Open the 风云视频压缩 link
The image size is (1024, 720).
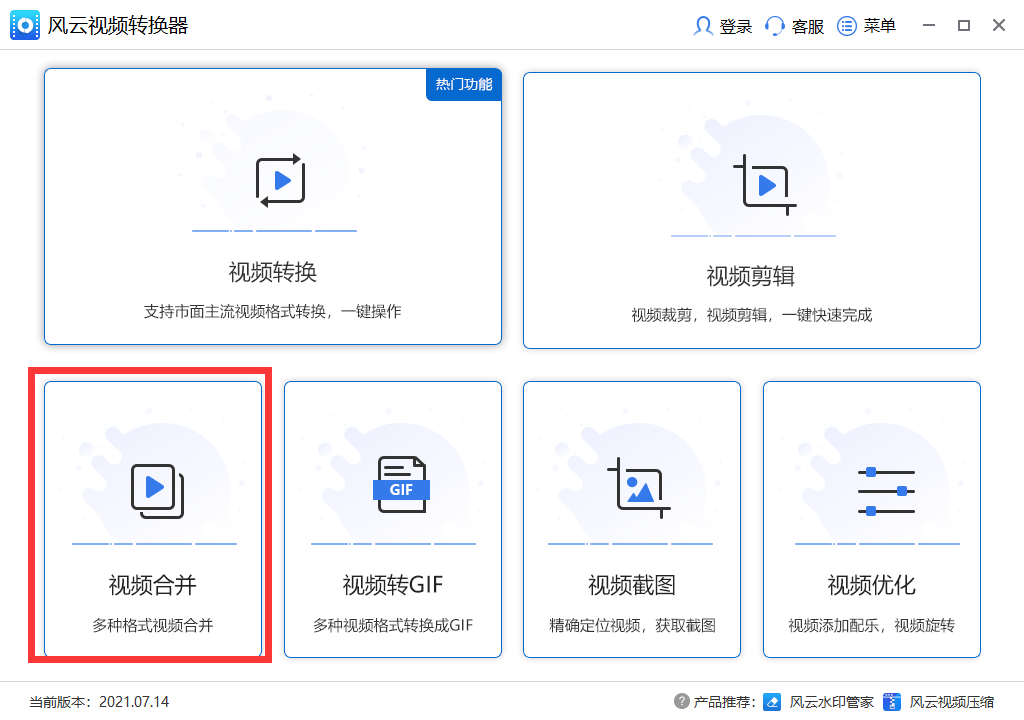pos(952,702)
